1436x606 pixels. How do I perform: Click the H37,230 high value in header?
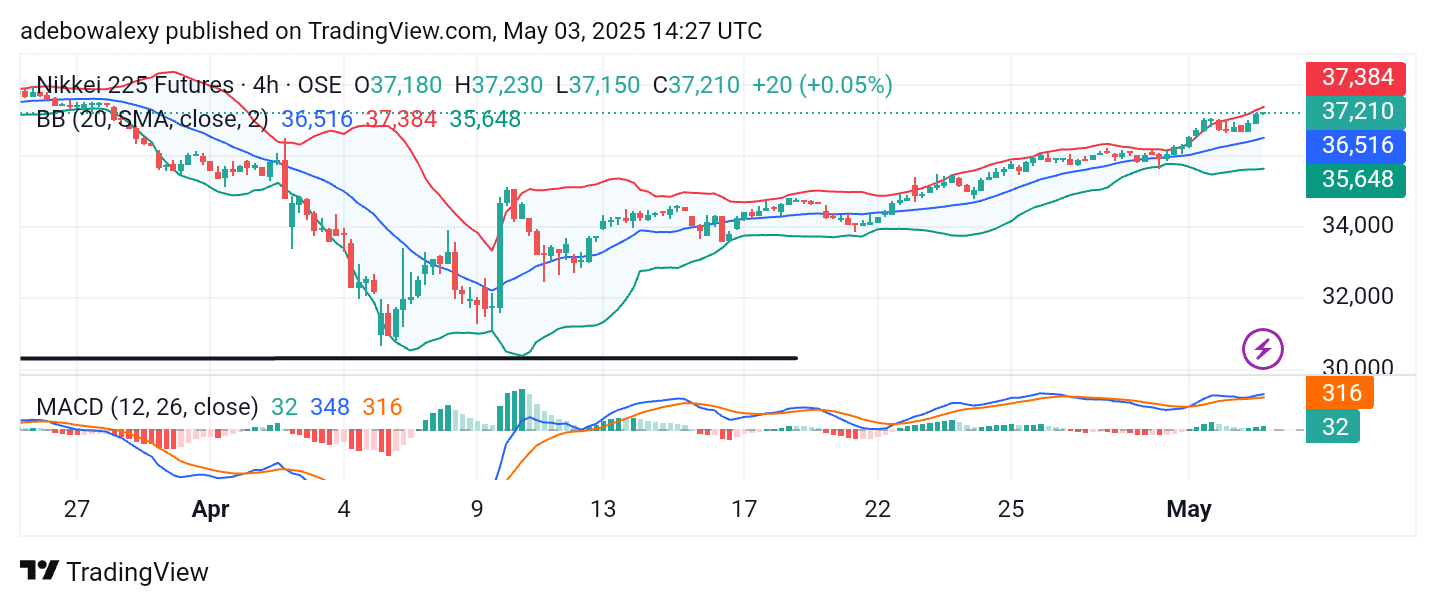(499, 85)
